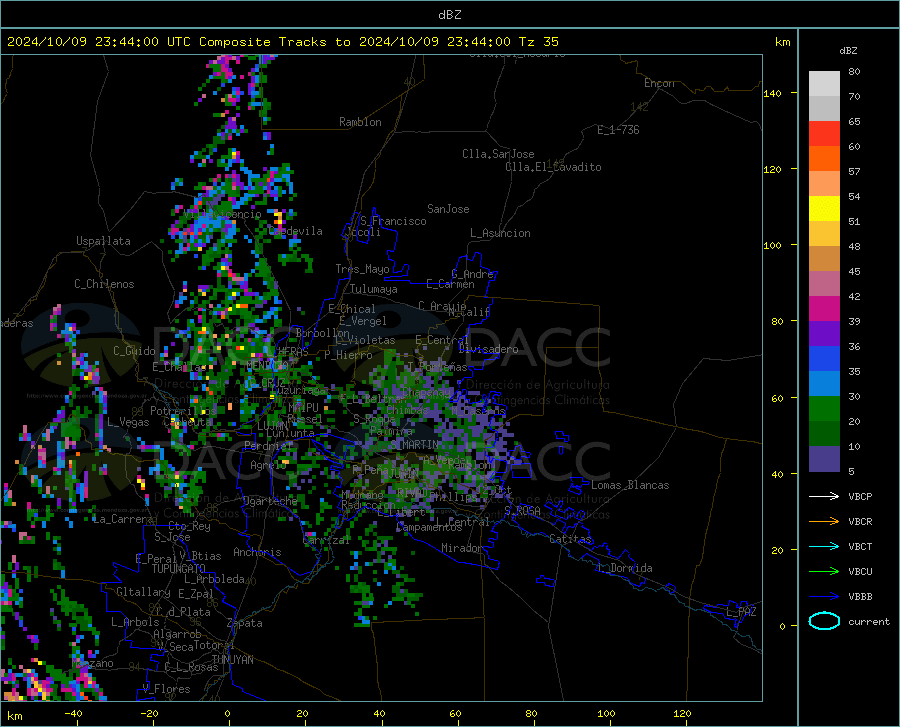Pick the bright yellow swatch between 54 and 51
This screenshot has height=727, width=900.
tap(824, 209)
